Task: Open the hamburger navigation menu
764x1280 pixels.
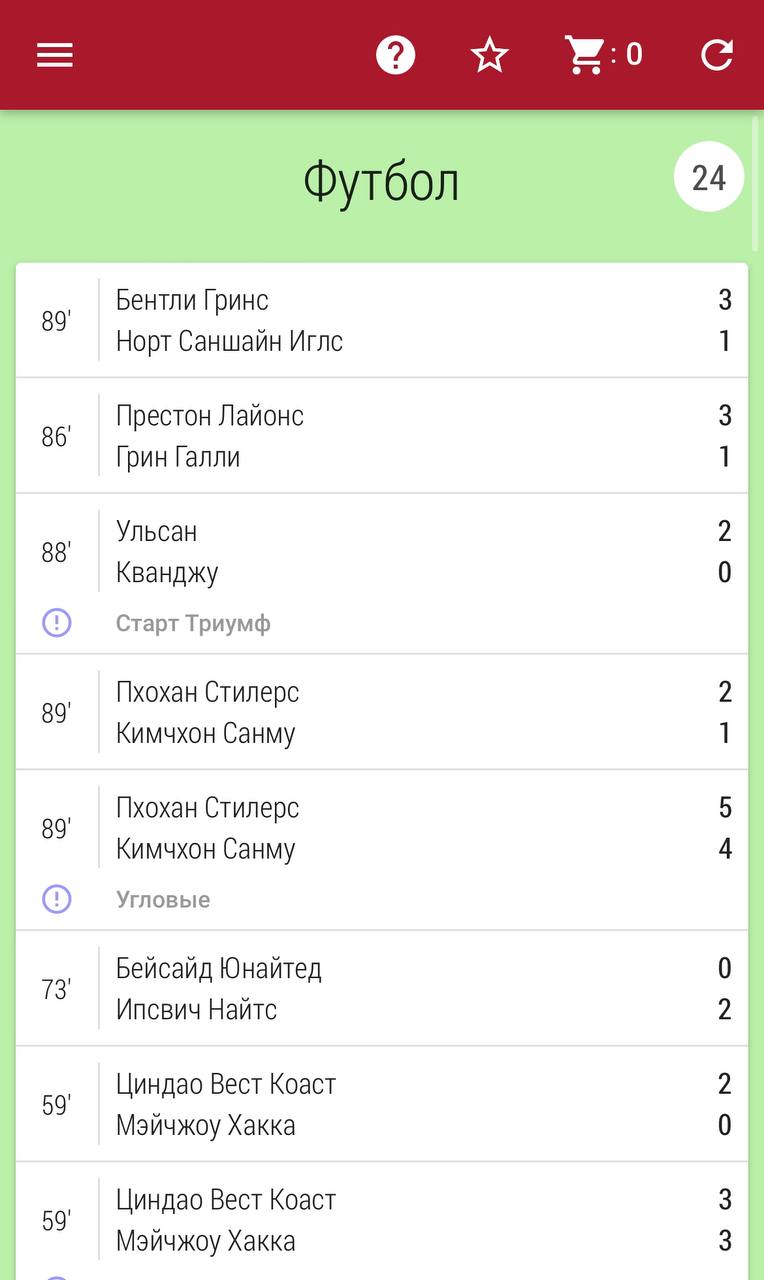Action: [x=55, y=55]
